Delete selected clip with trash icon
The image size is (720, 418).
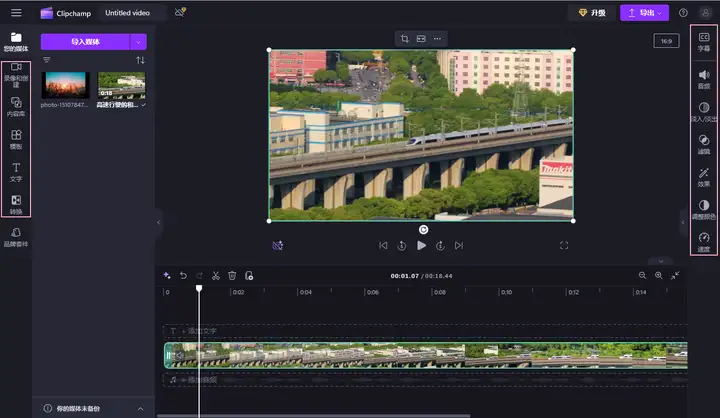pos(232,276)
